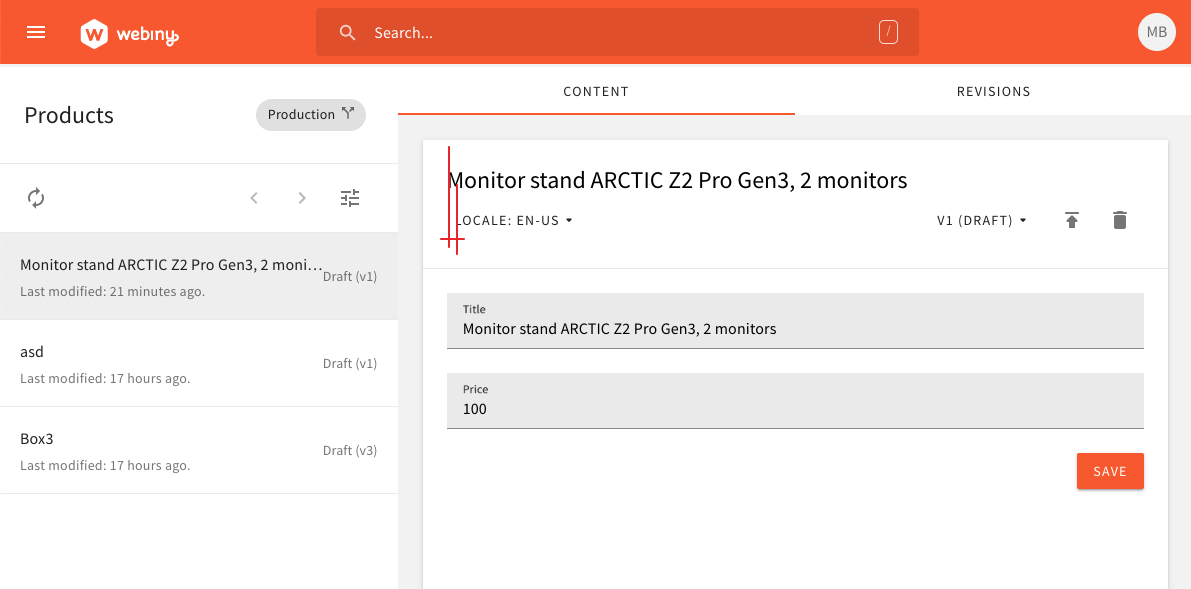Focus the Search input field
The width and height of the screenshot is (1191, 589).
click(x=617, y=33)
